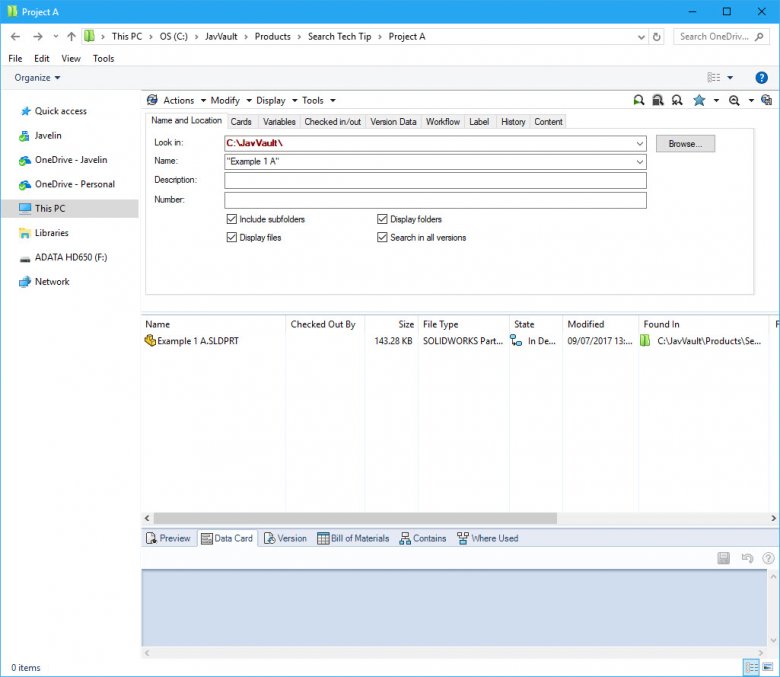Click the data card undo icon

pyautogui.click(x=747, y=558)
